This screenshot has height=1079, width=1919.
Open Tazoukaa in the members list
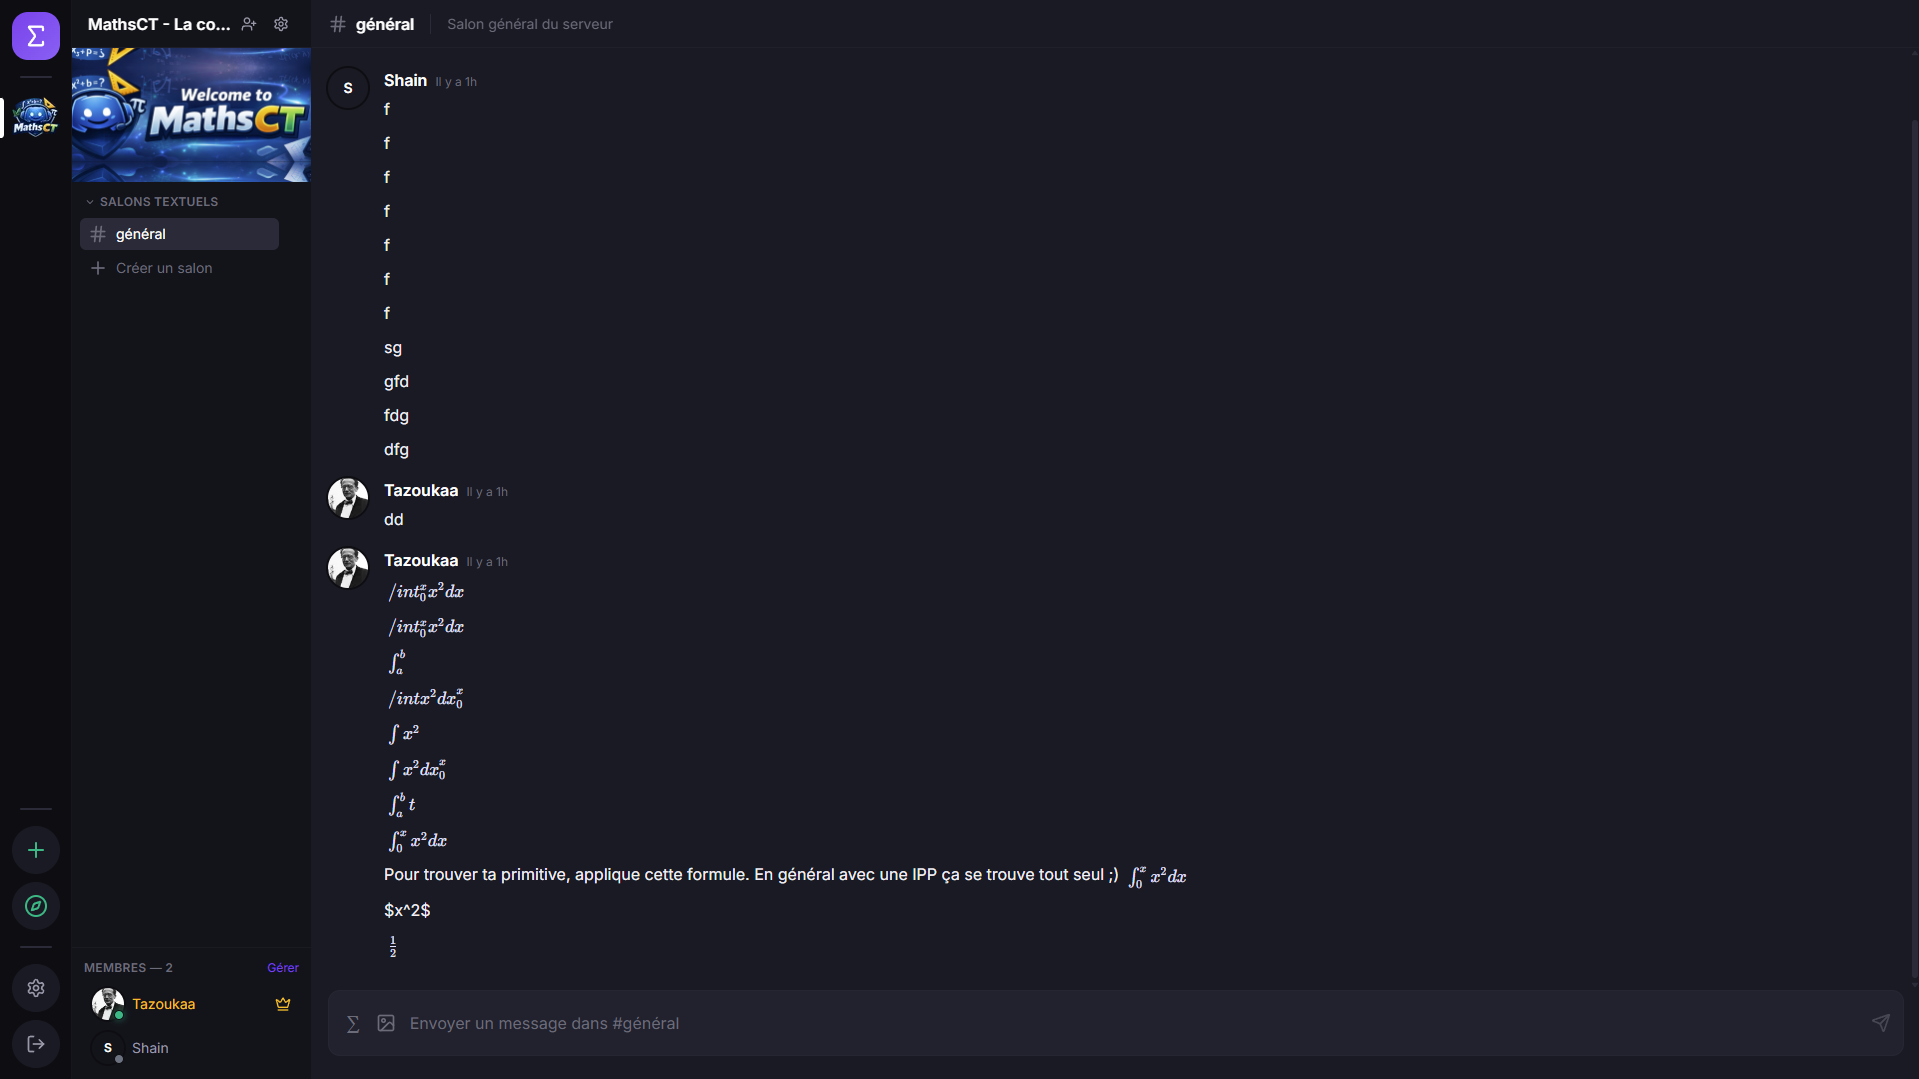pyautogui.click(x=163, y=1004)
